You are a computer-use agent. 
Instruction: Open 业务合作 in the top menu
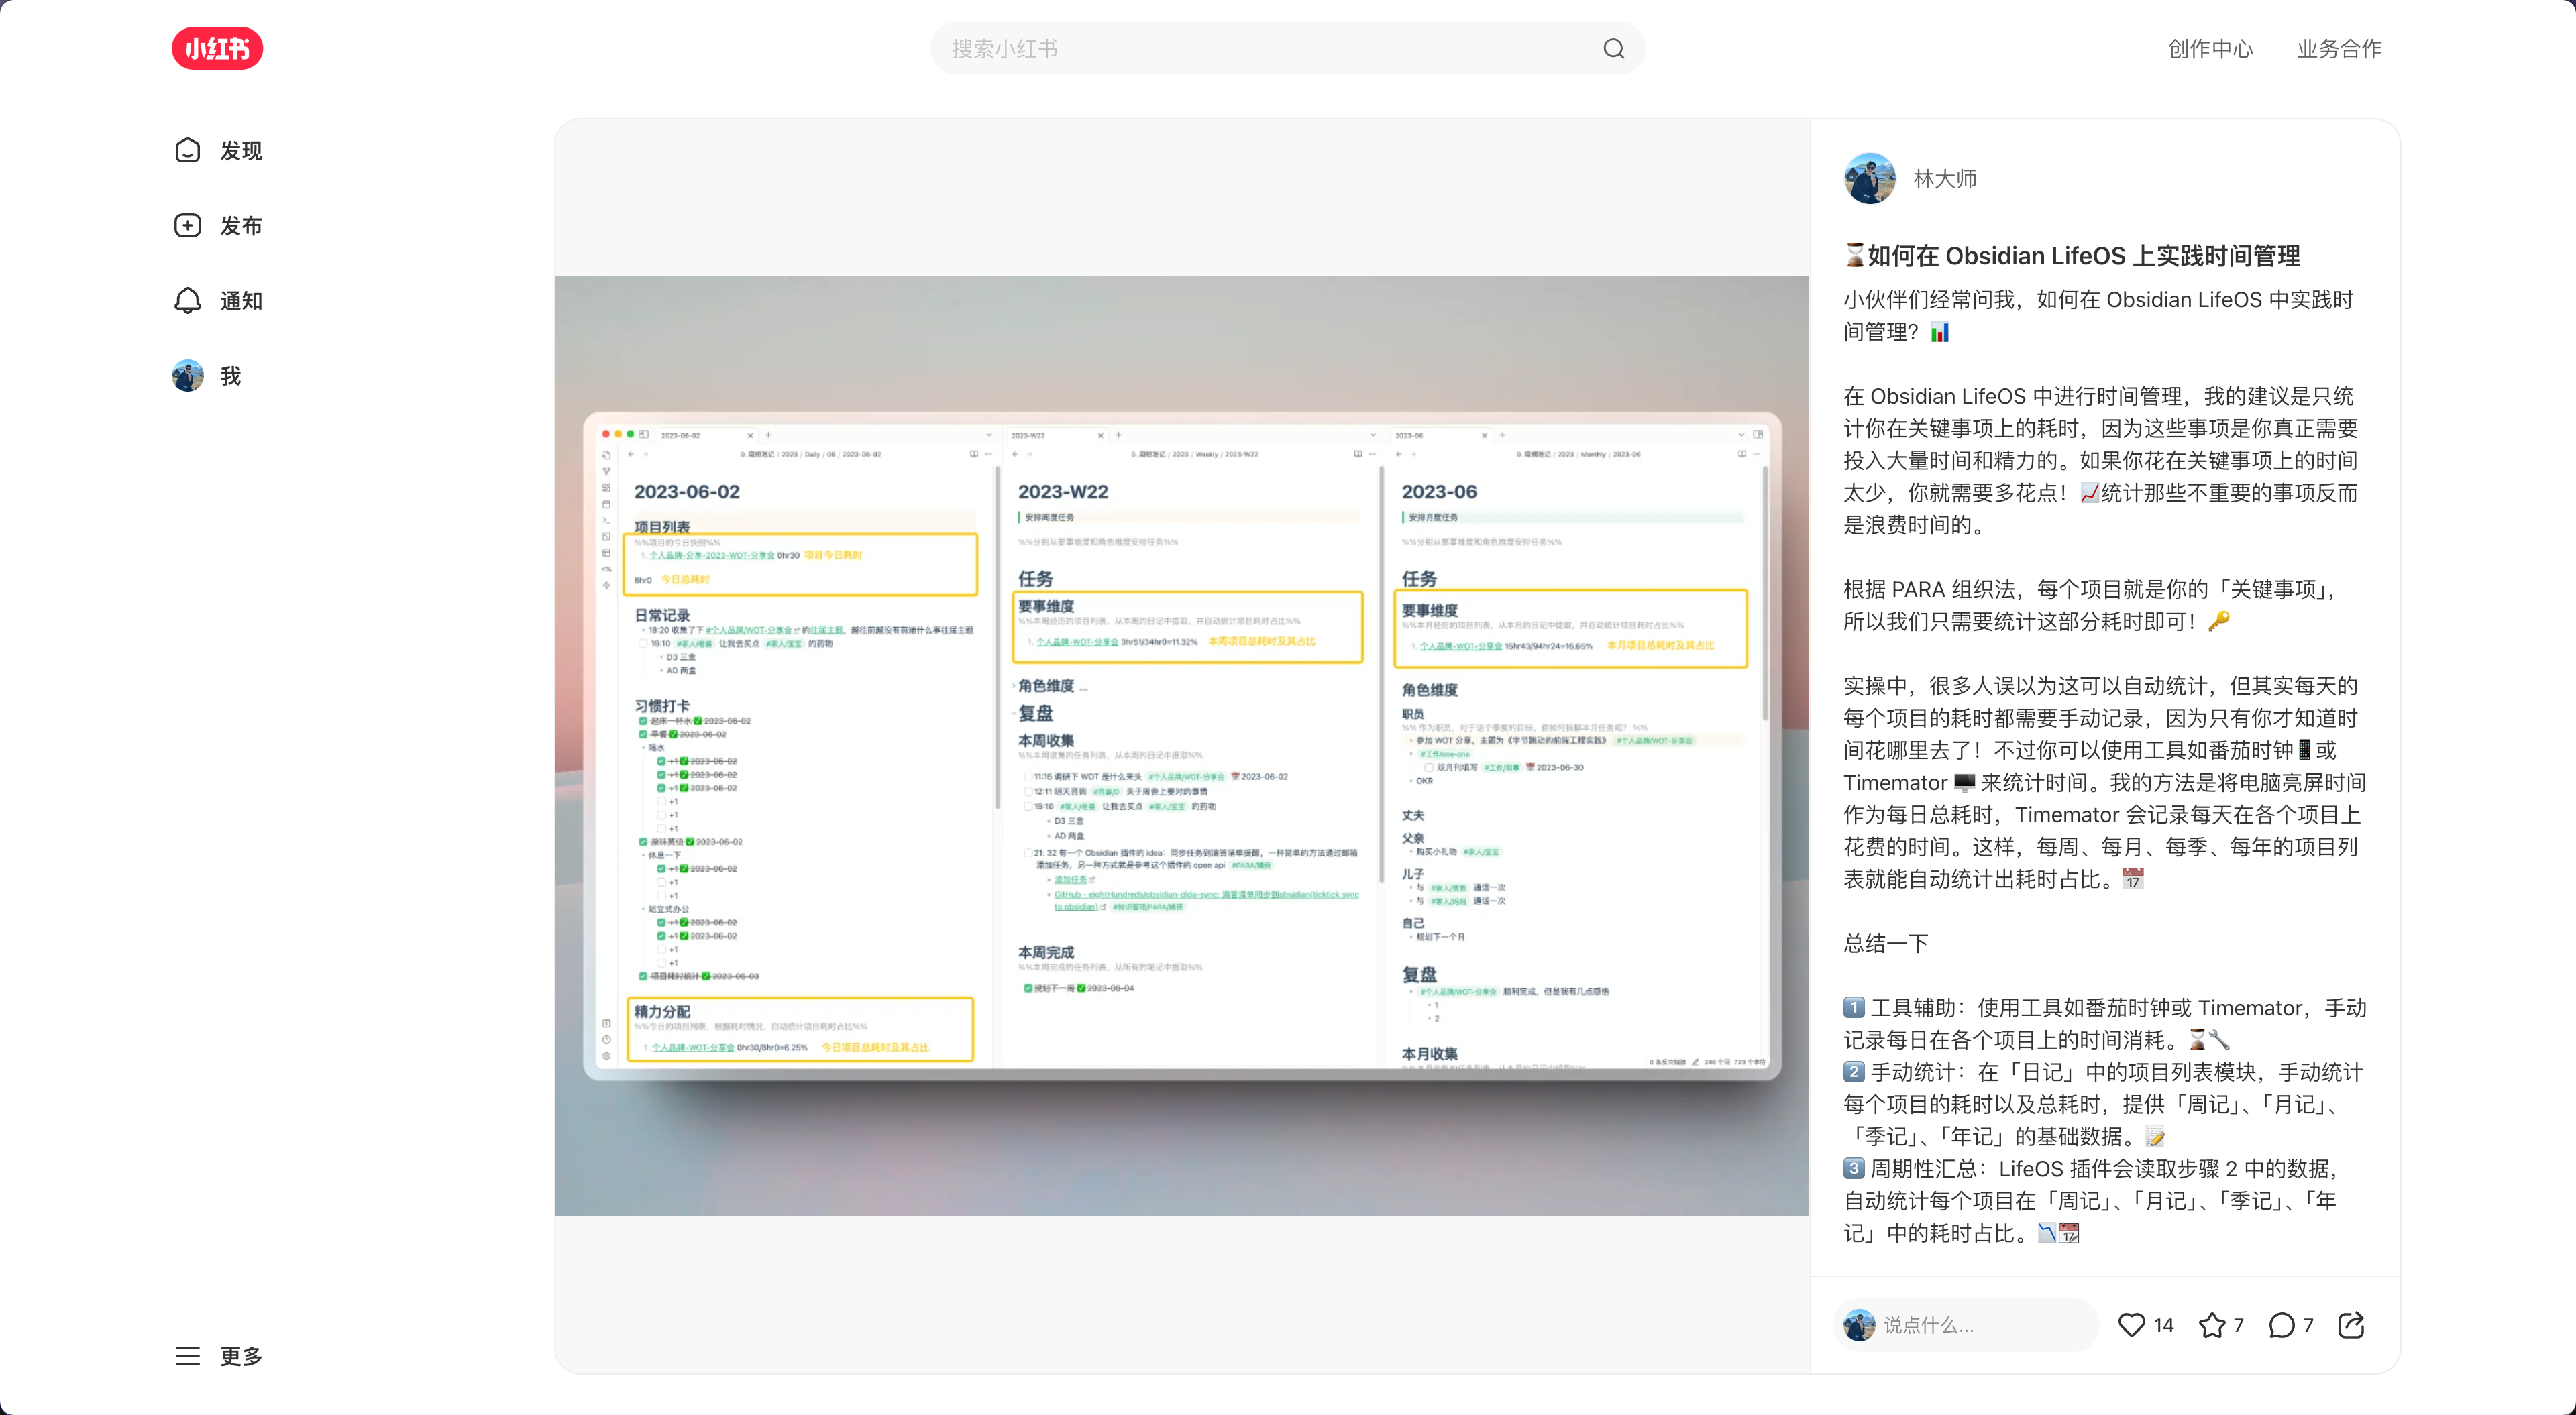(2339, 48)
